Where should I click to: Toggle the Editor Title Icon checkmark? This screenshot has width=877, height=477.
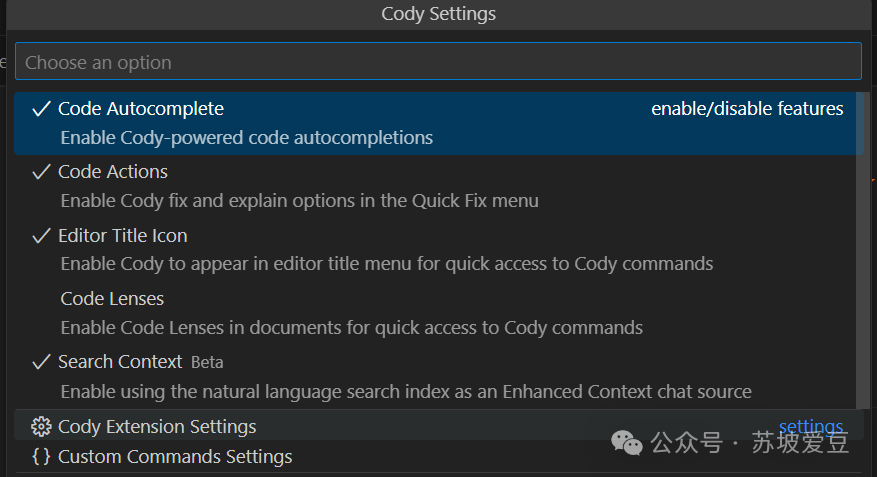41,236
